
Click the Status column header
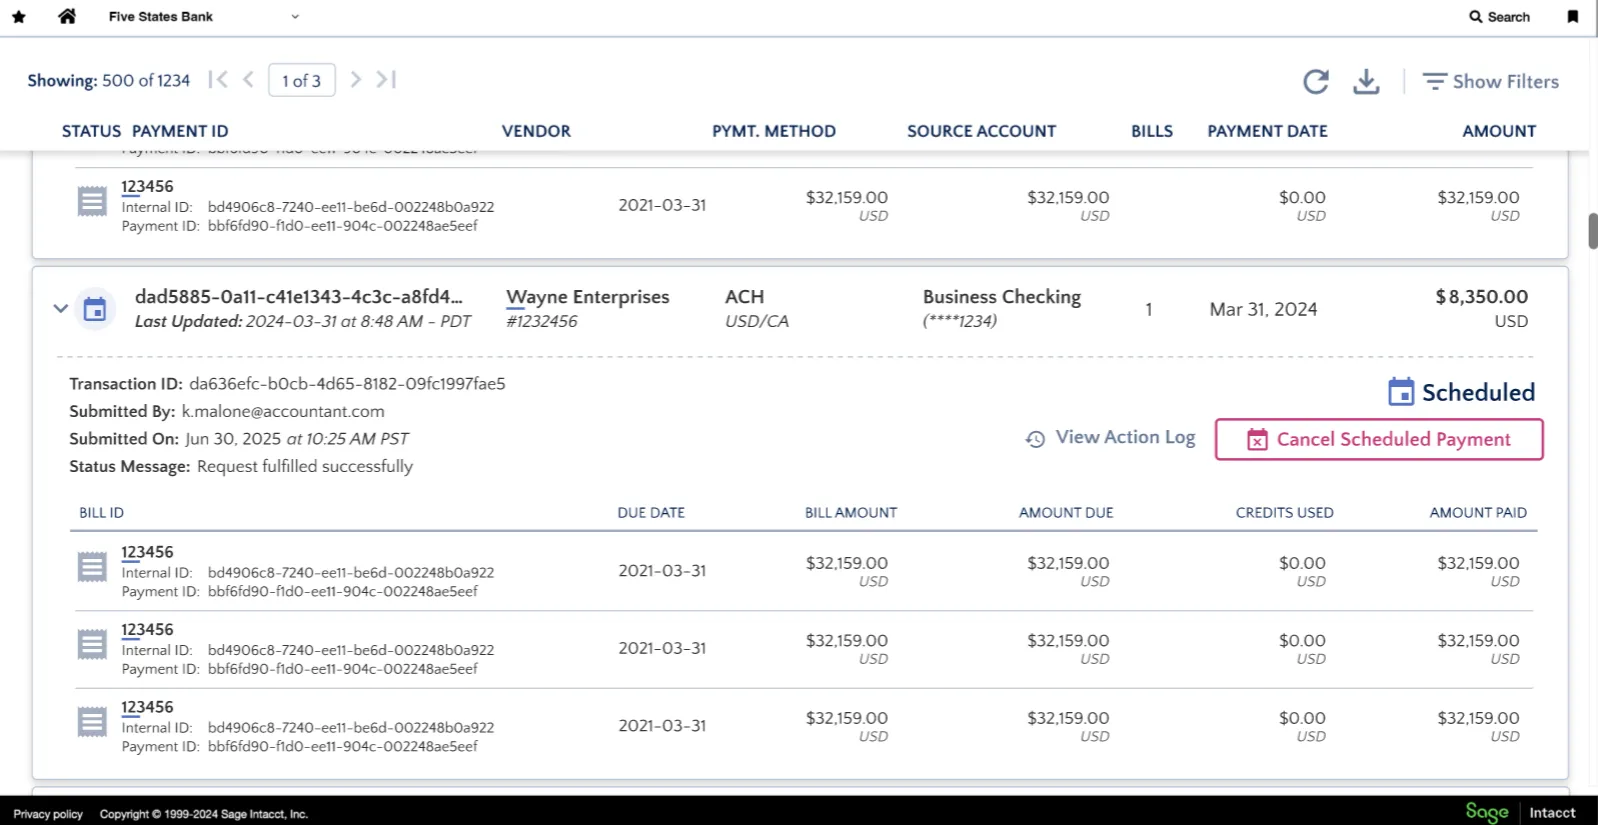coord(91,131)
